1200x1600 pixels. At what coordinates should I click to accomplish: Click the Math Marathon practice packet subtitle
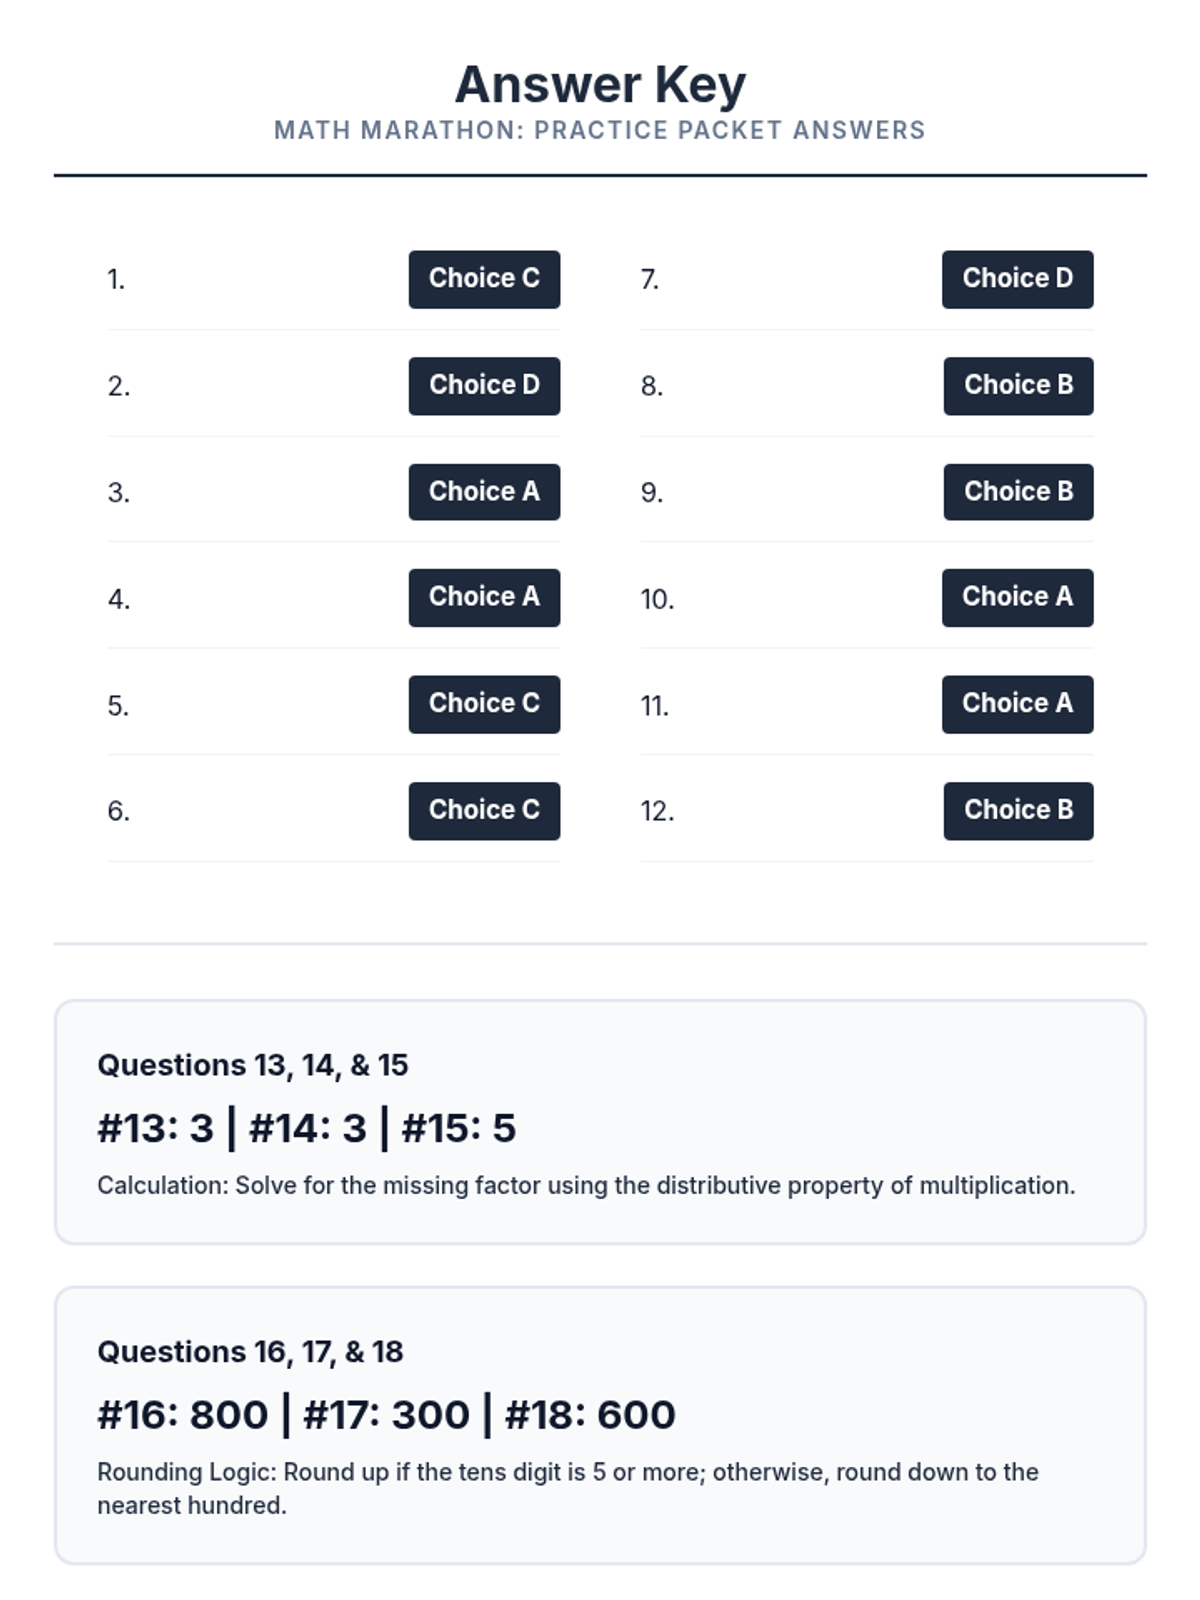click(600, 130)
